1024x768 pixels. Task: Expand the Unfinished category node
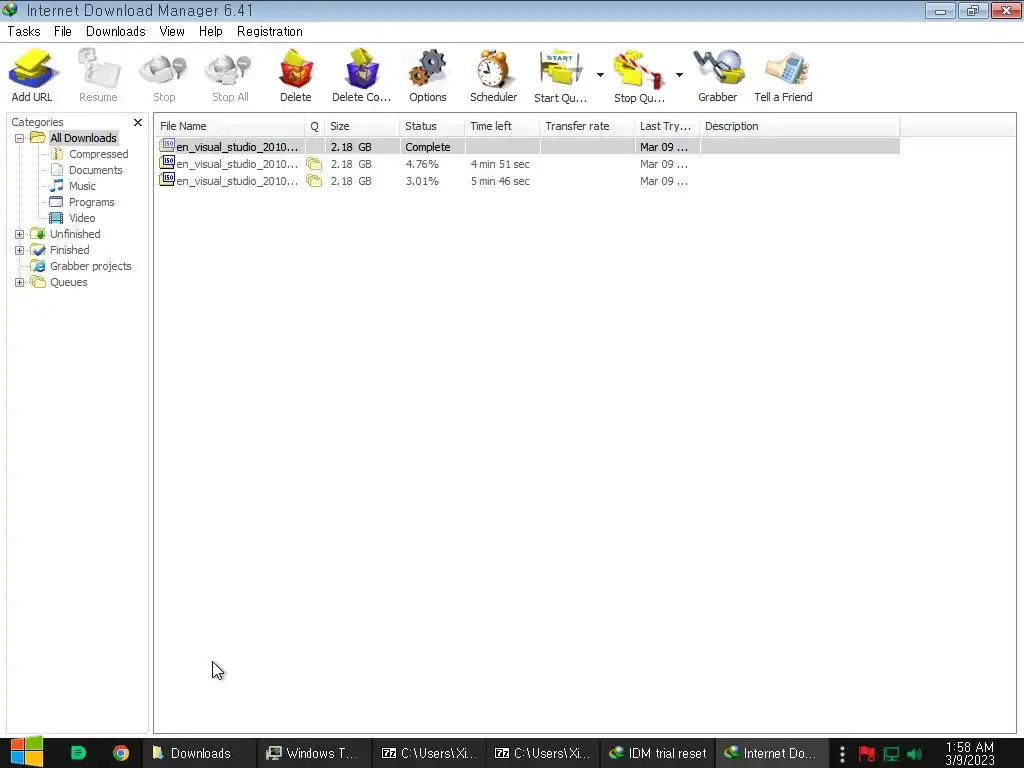point(20,234)
